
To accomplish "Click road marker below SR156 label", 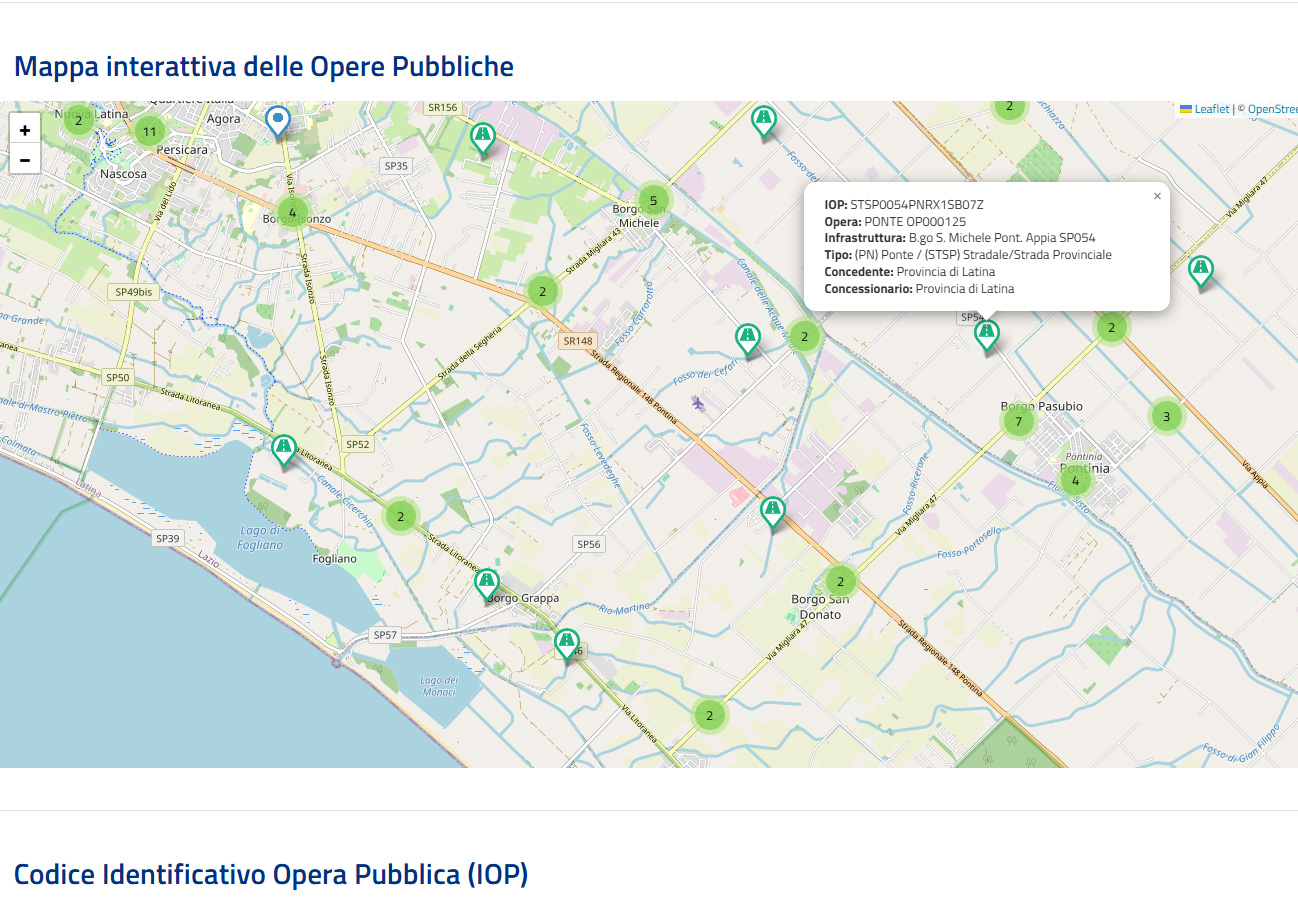I will tap(483, 139).
